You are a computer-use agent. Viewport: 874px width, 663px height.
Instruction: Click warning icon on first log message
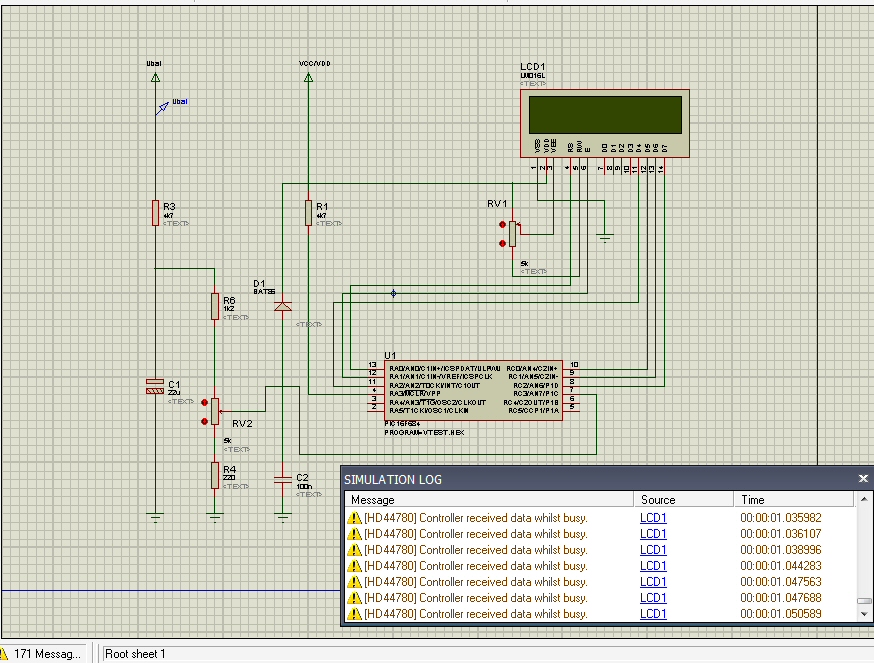coord(354,518)
